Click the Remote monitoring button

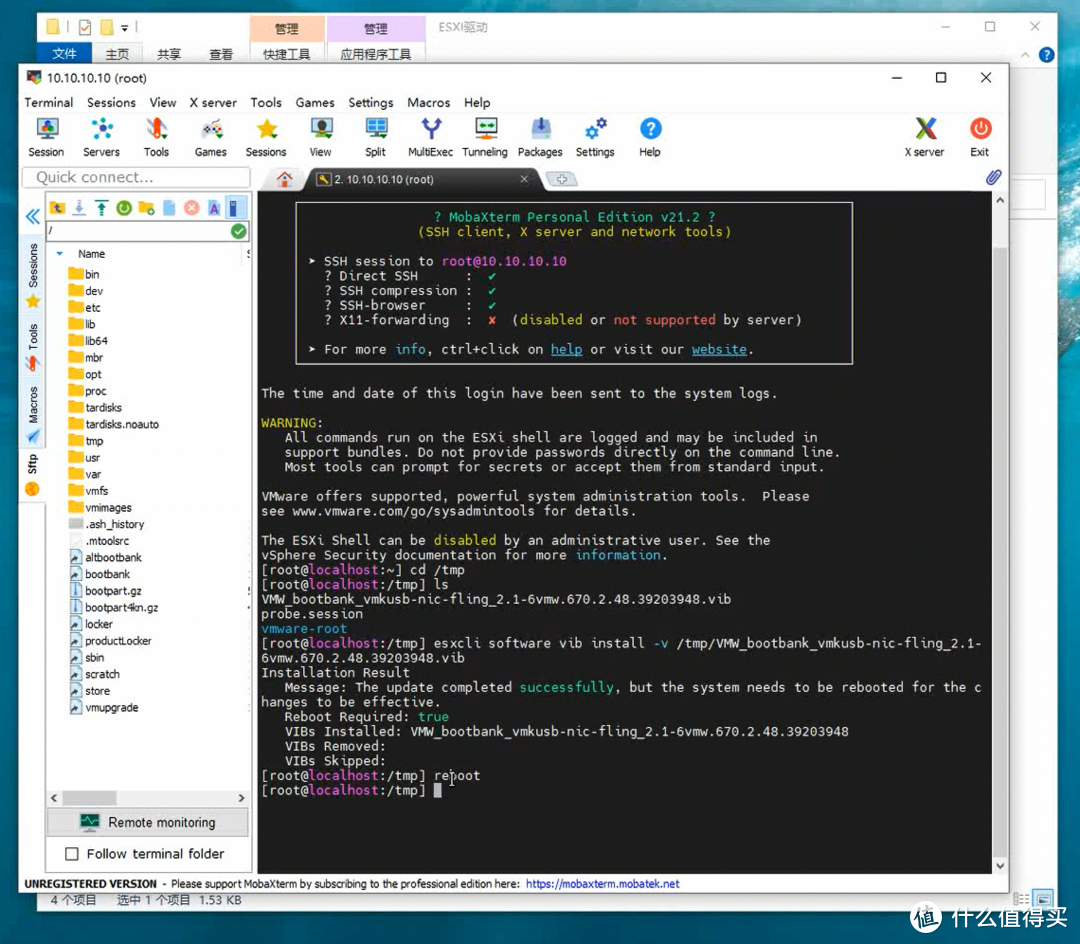(x=147, y=822)
